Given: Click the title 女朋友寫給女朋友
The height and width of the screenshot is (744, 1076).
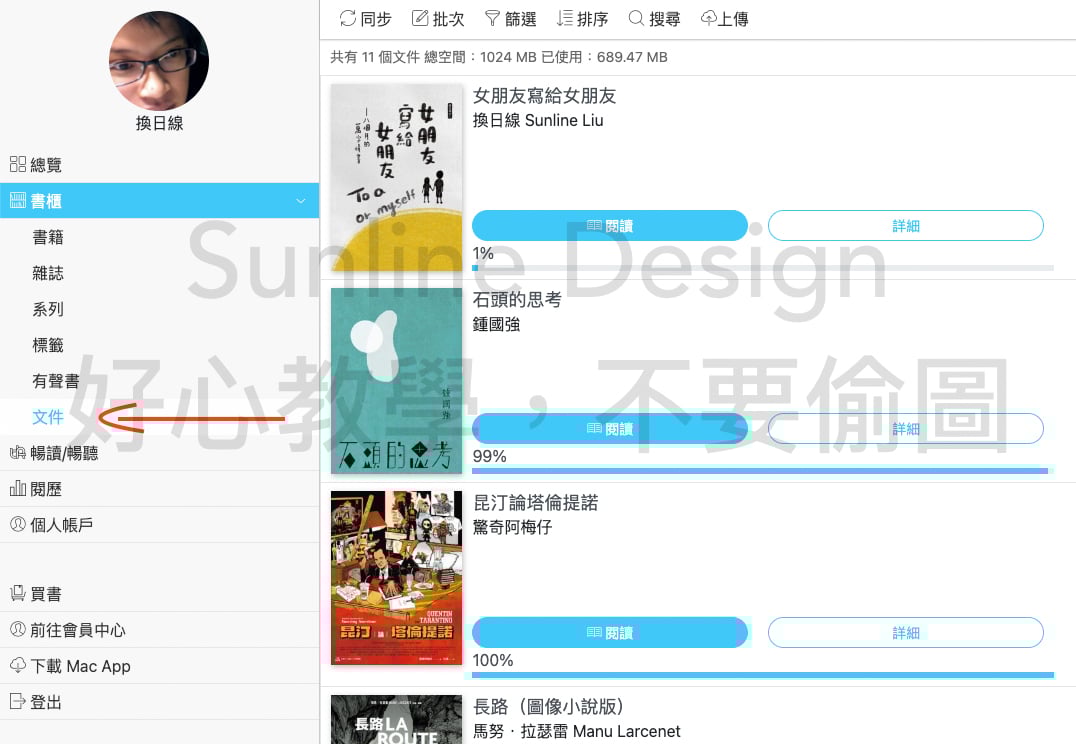Looking at the screenshot, I should [545, 96].
